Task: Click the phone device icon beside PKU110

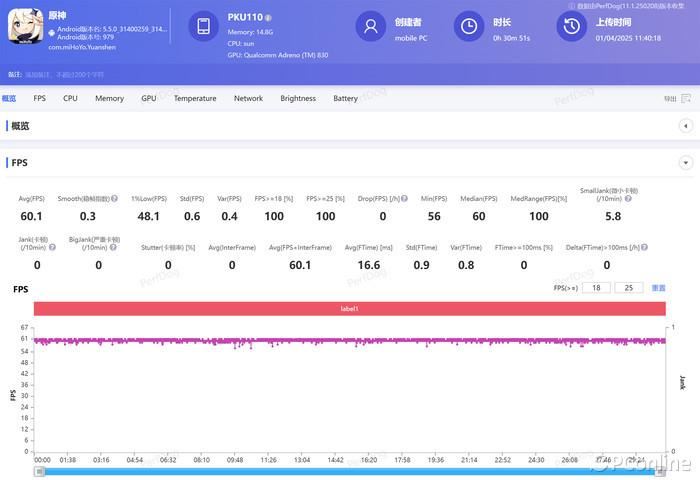Action: pyautogui.click(x=204, y=26)
